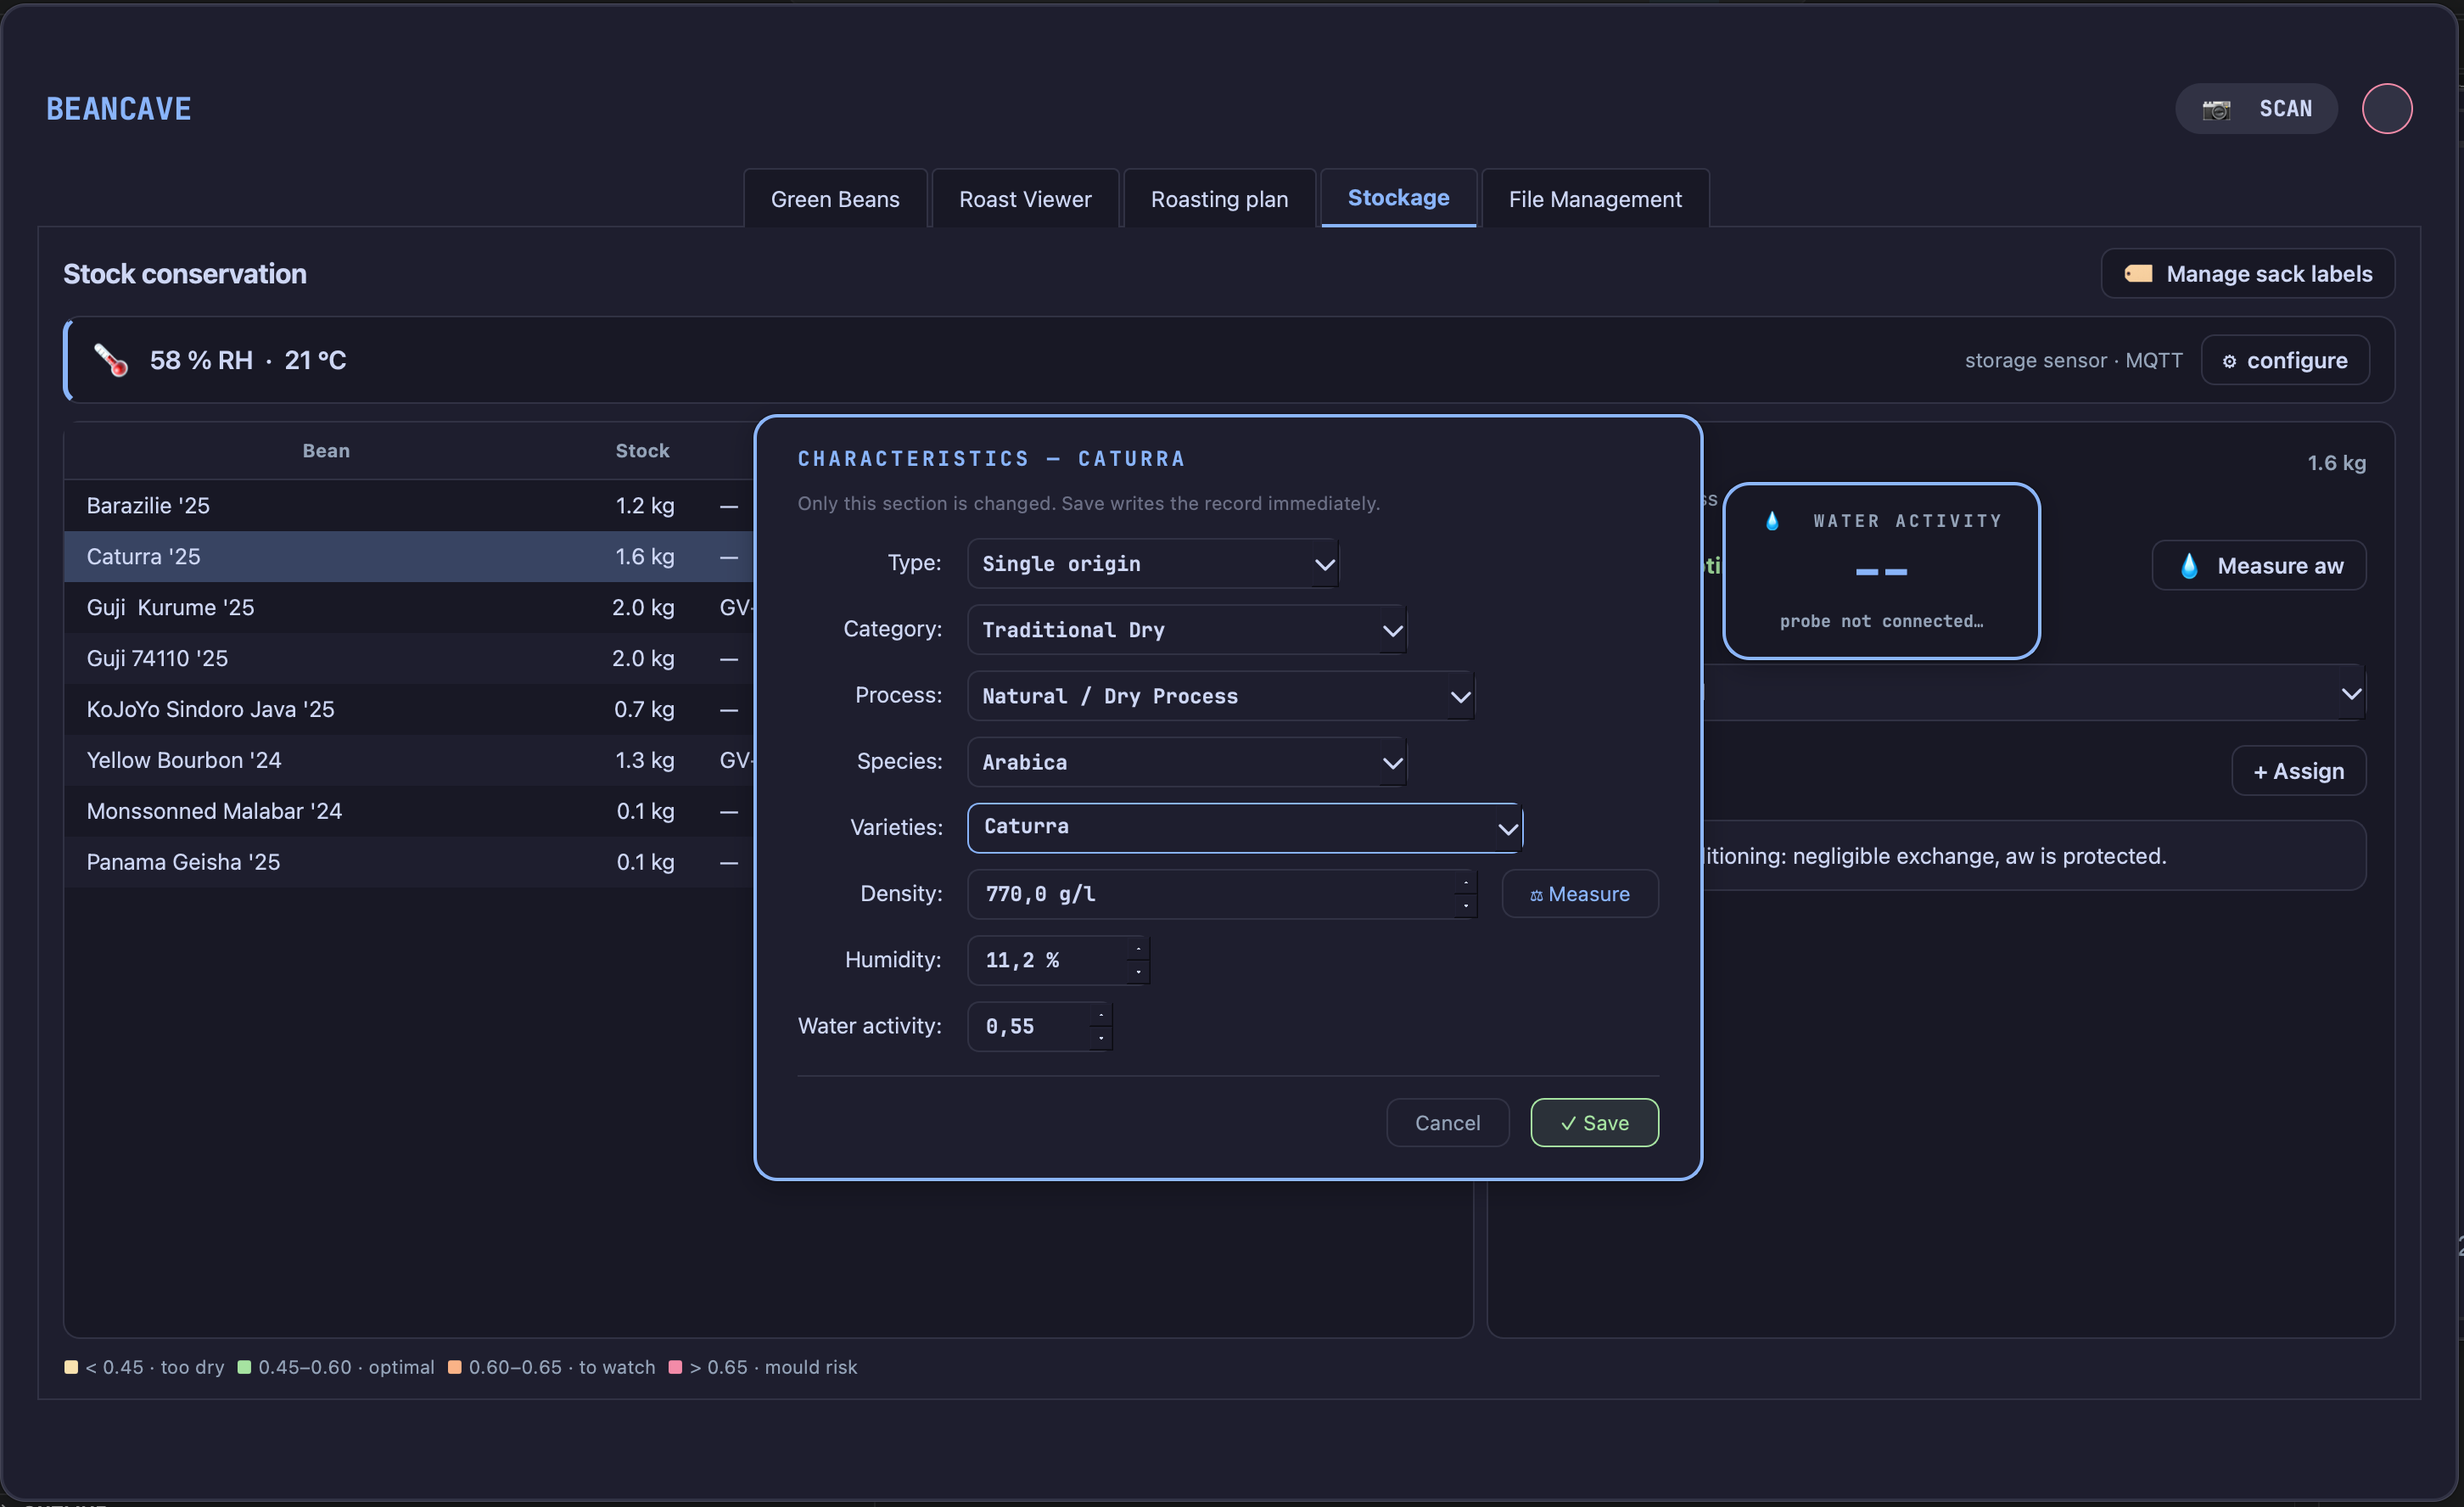Image resolution: width=2464 pixels, height=1507 pixels.
Task: Click the Measure aw button
Action: point(2259,566)
